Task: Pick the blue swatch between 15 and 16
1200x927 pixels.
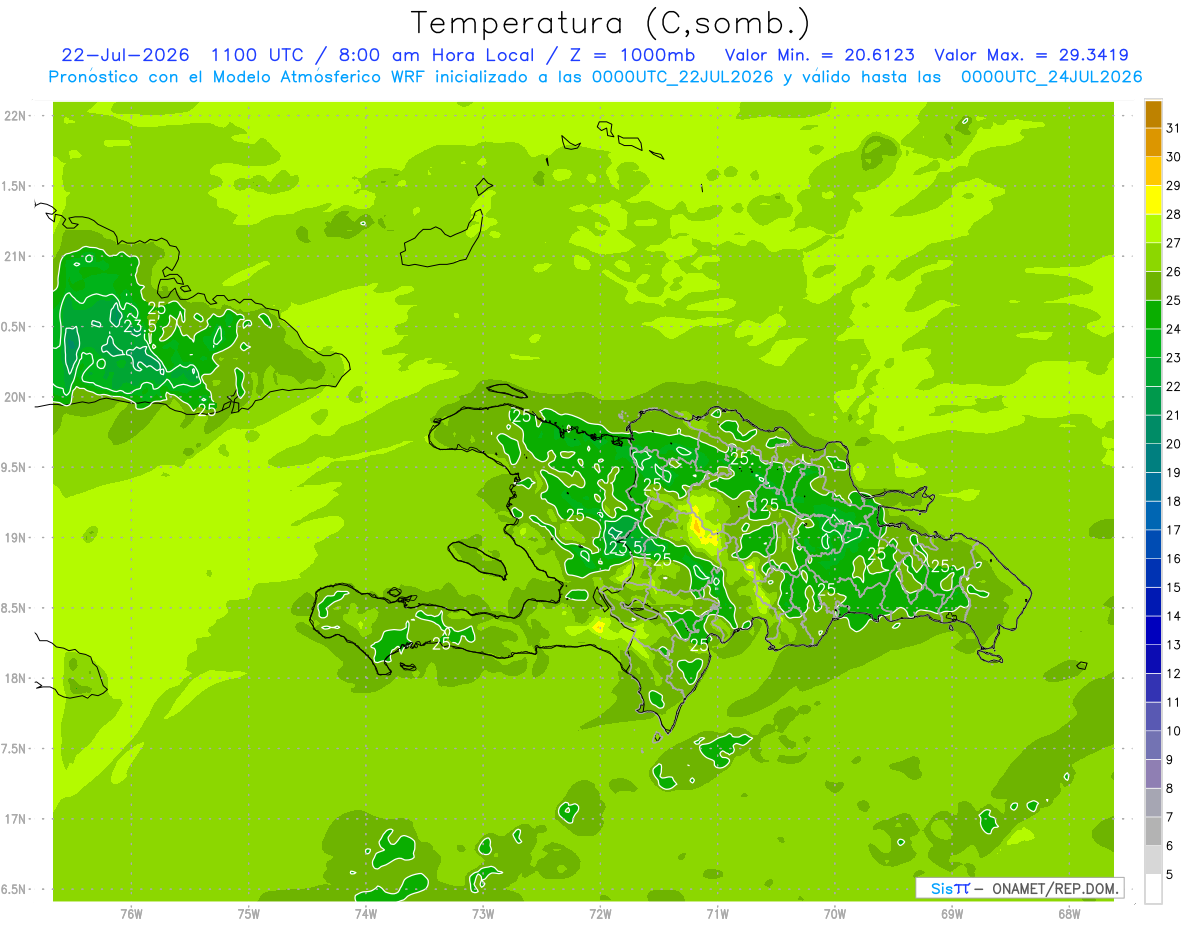Action: (x=1153, y=573)
